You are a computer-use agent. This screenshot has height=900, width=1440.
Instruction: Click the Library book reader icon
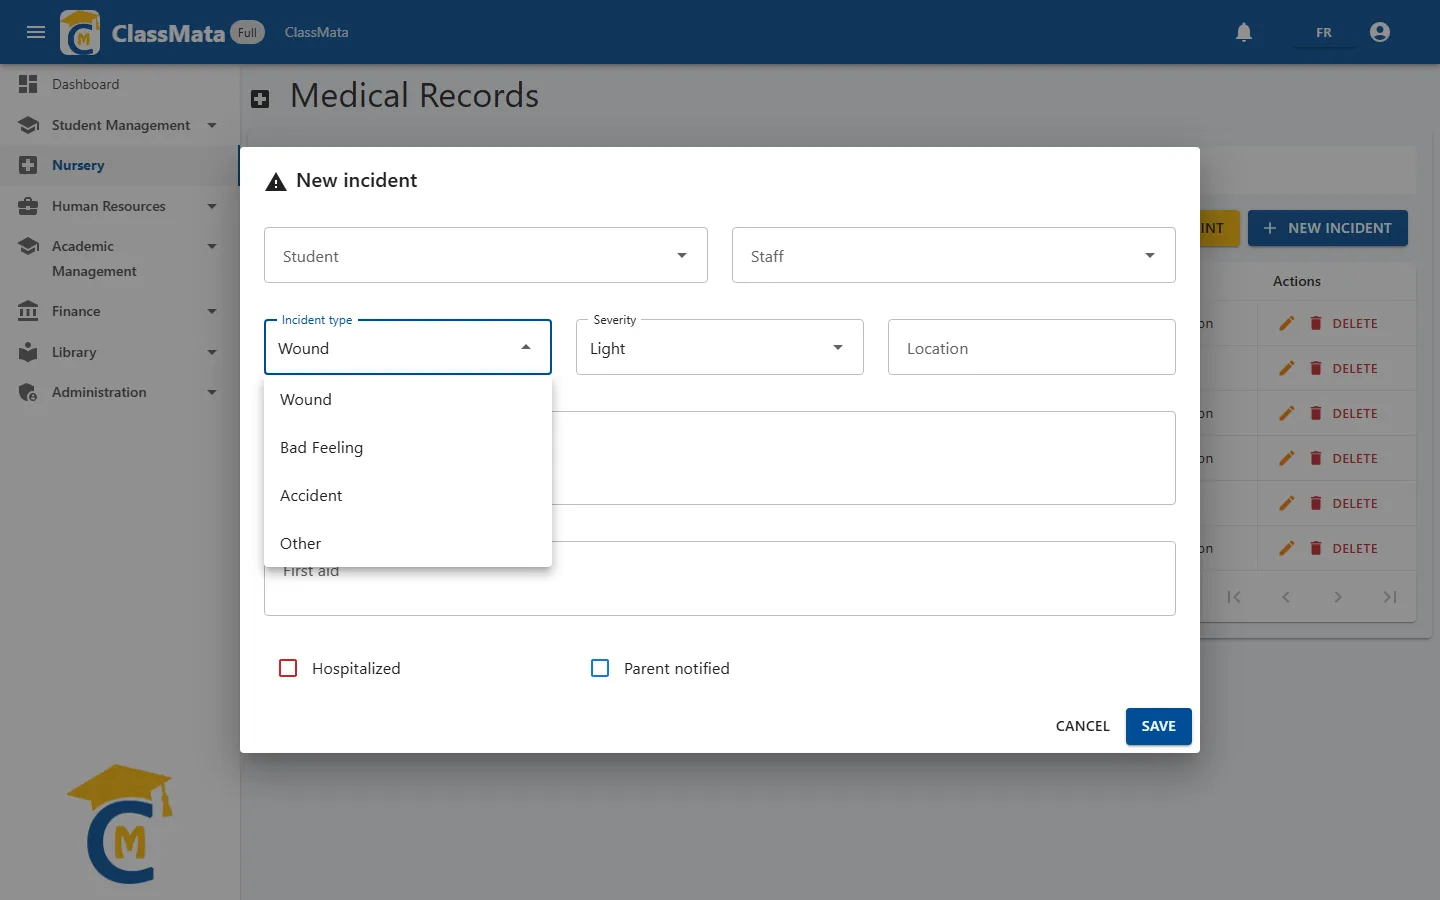click(28, 352)
